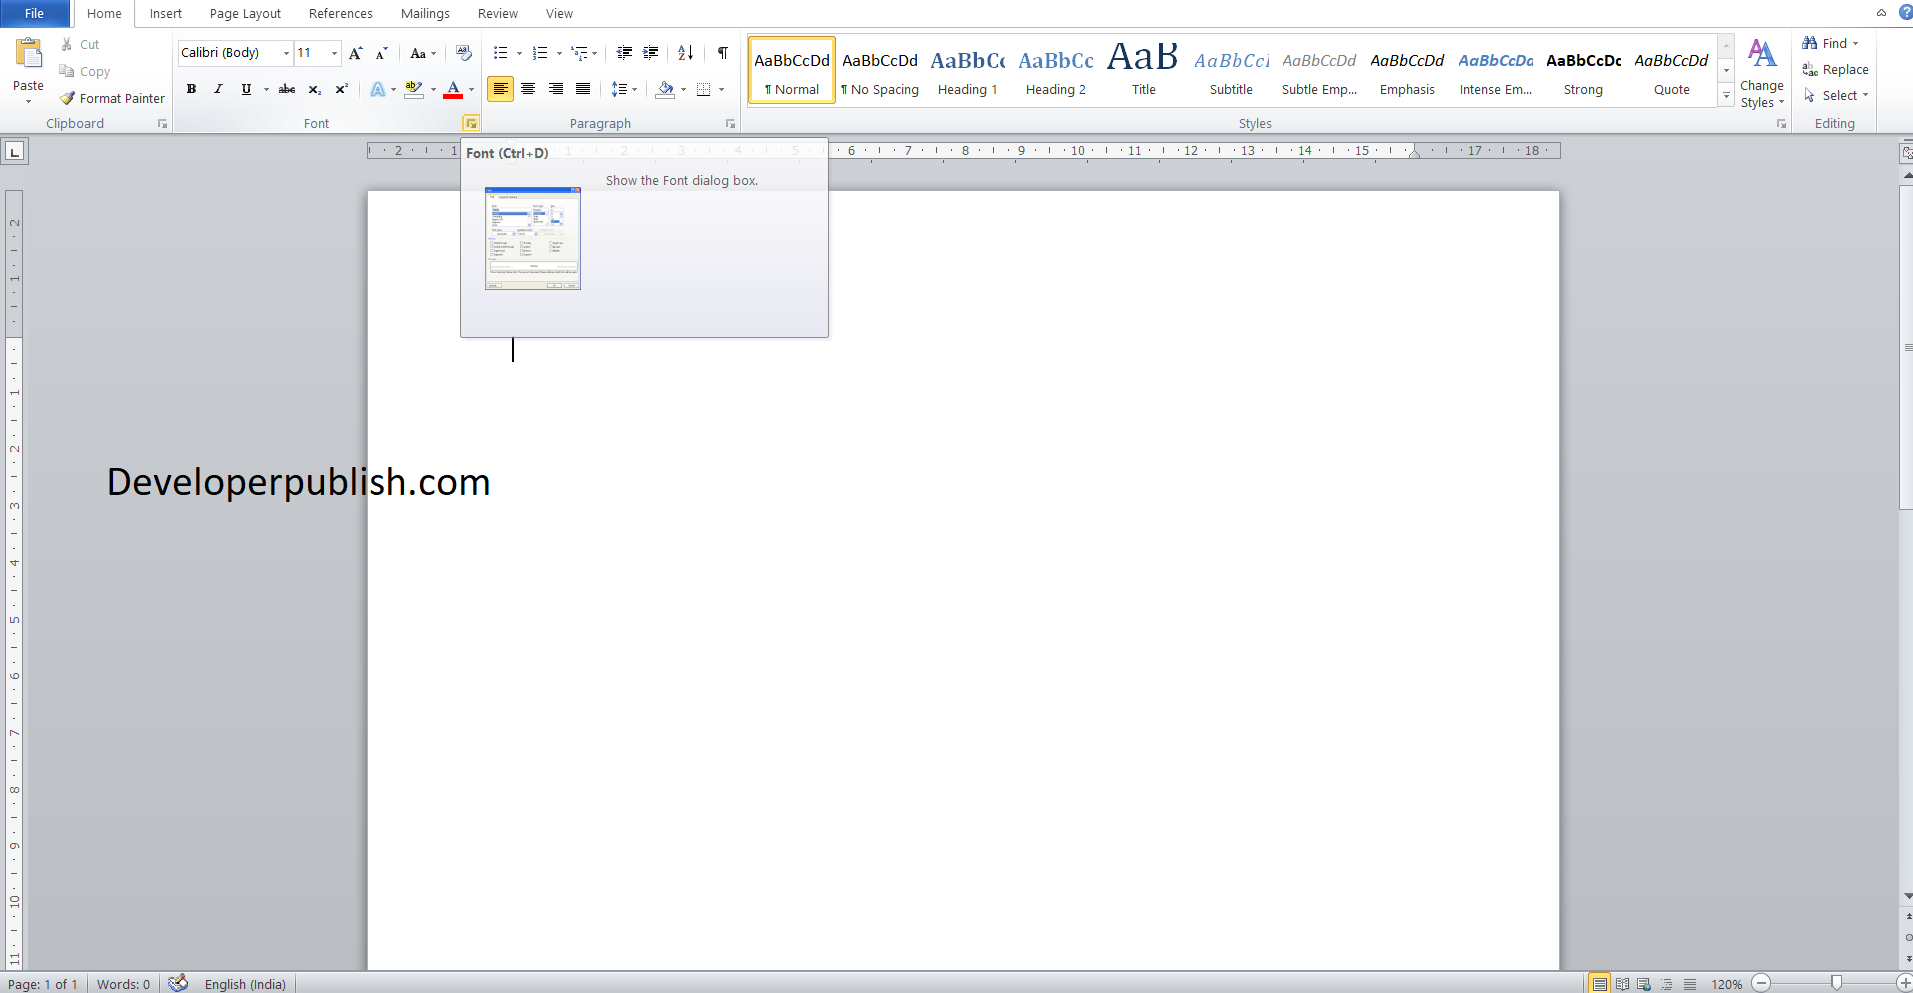Click the spelling check icon in status bar
This screenshot has width=1913, height=993.
tap(178, 983)
